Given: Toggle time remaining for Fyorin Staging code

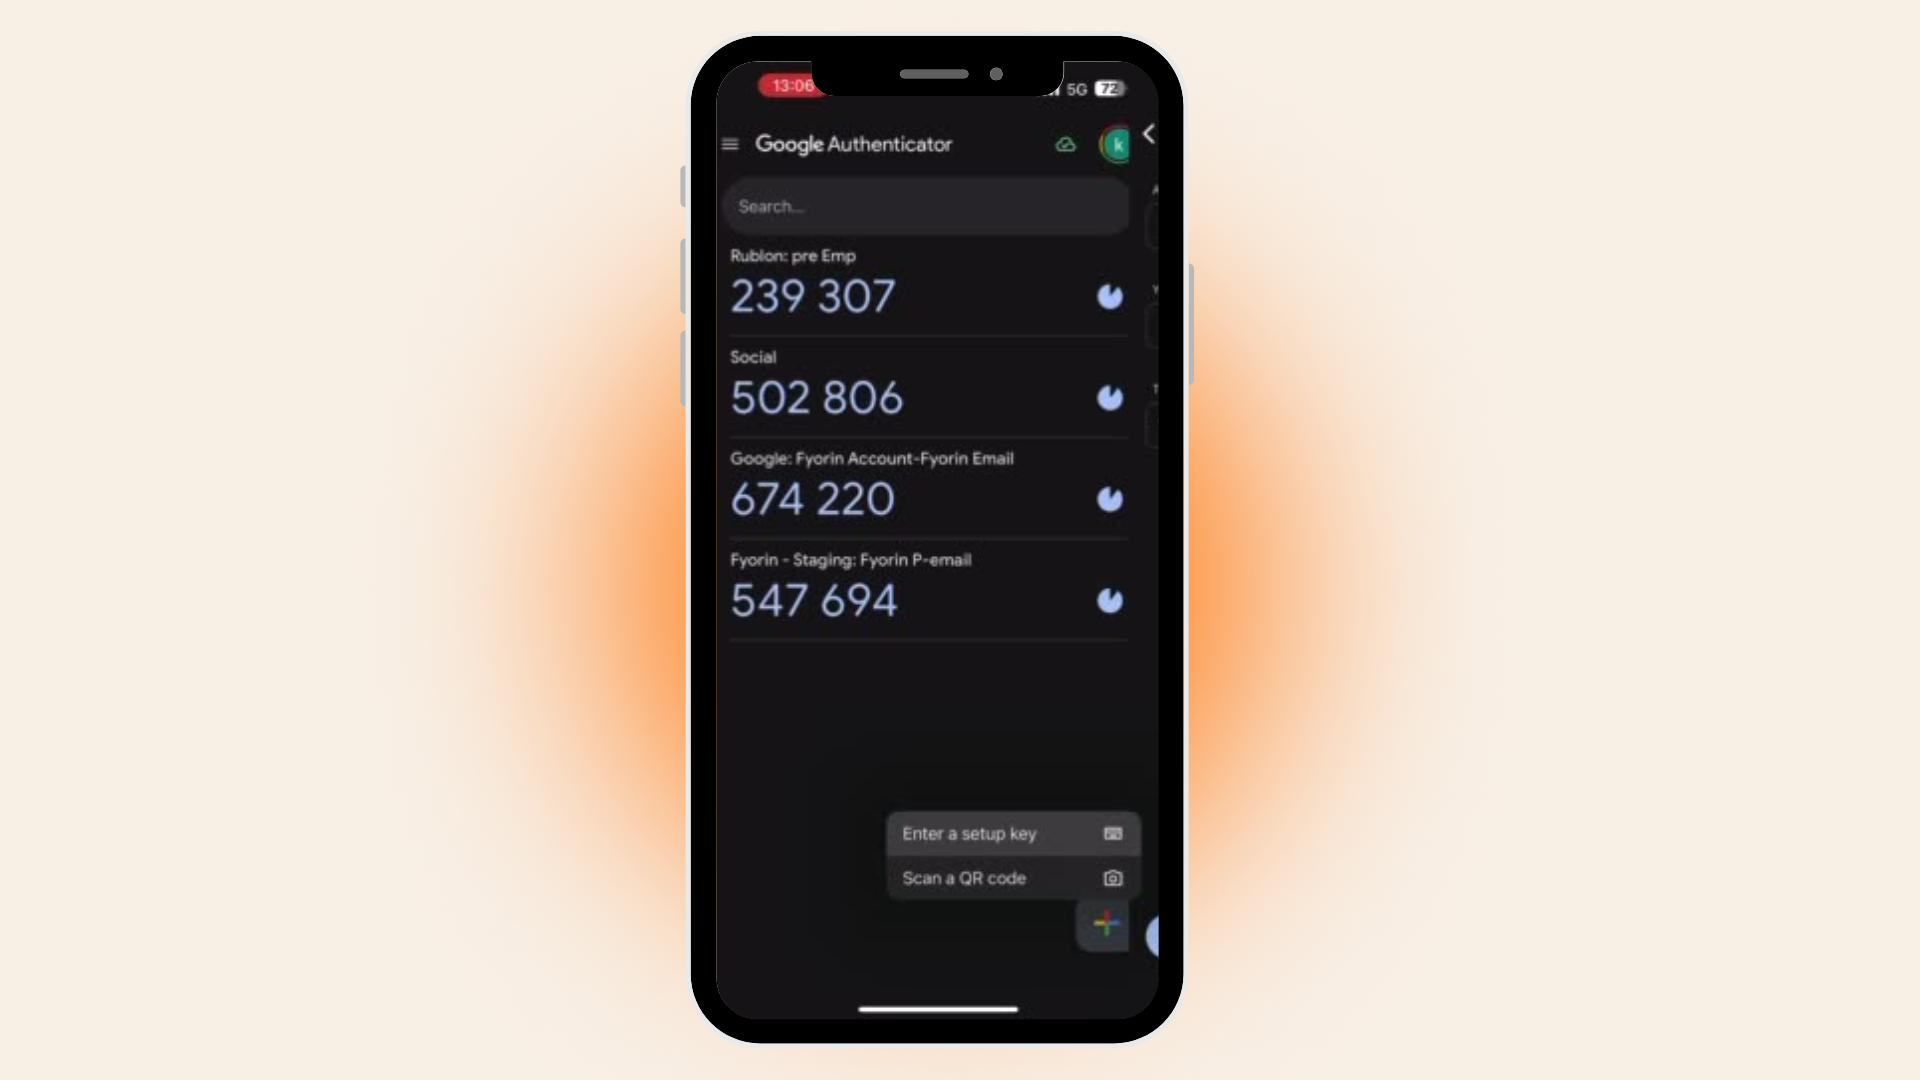Looking at the screenshot, I should [x=1110, y=600].
